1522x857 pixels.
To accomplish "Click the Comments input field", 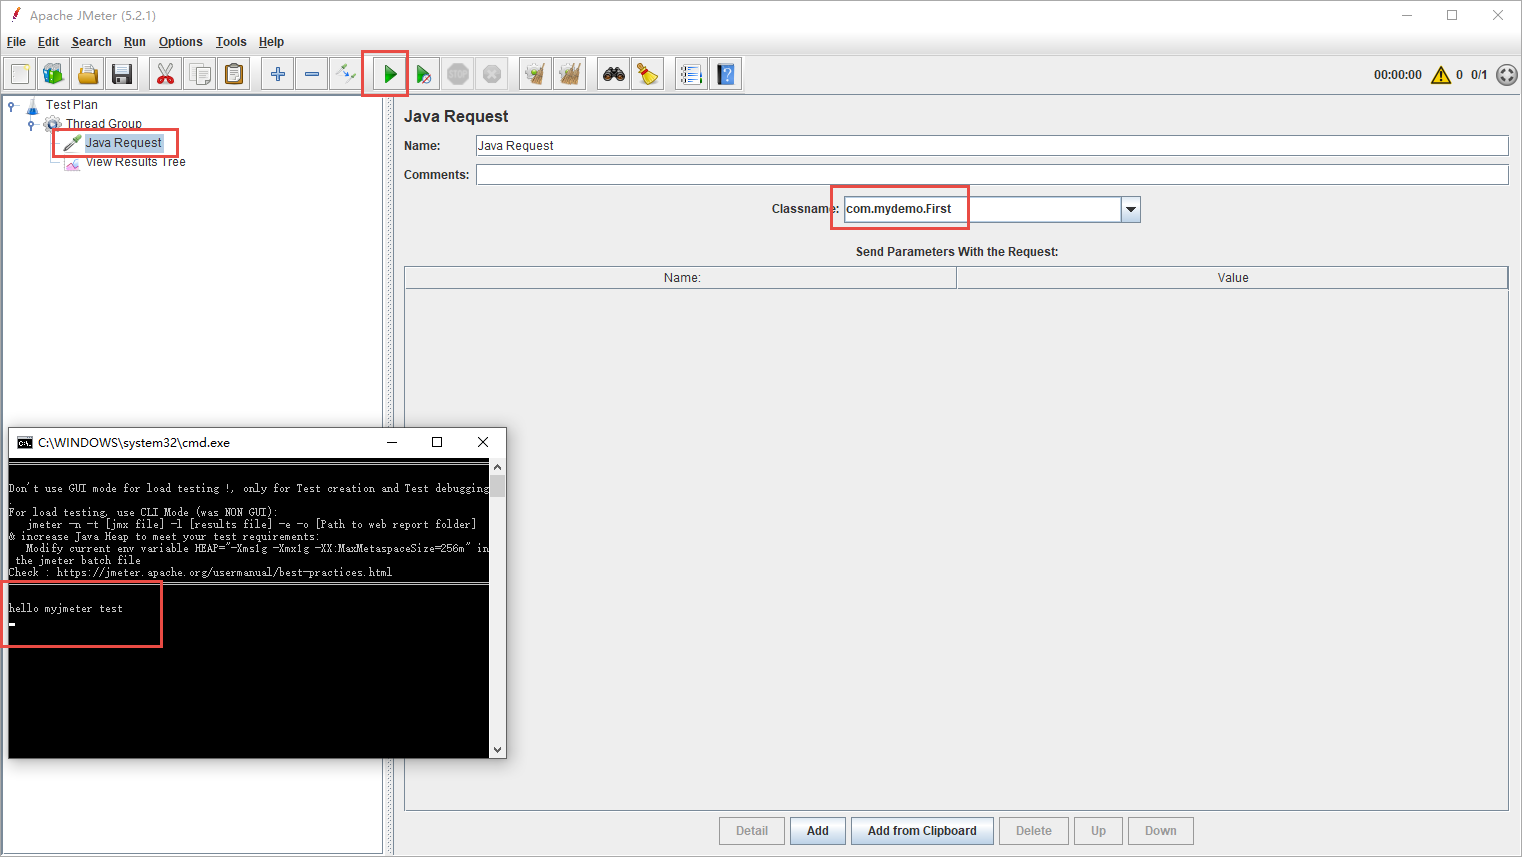I will pos(991,175).
